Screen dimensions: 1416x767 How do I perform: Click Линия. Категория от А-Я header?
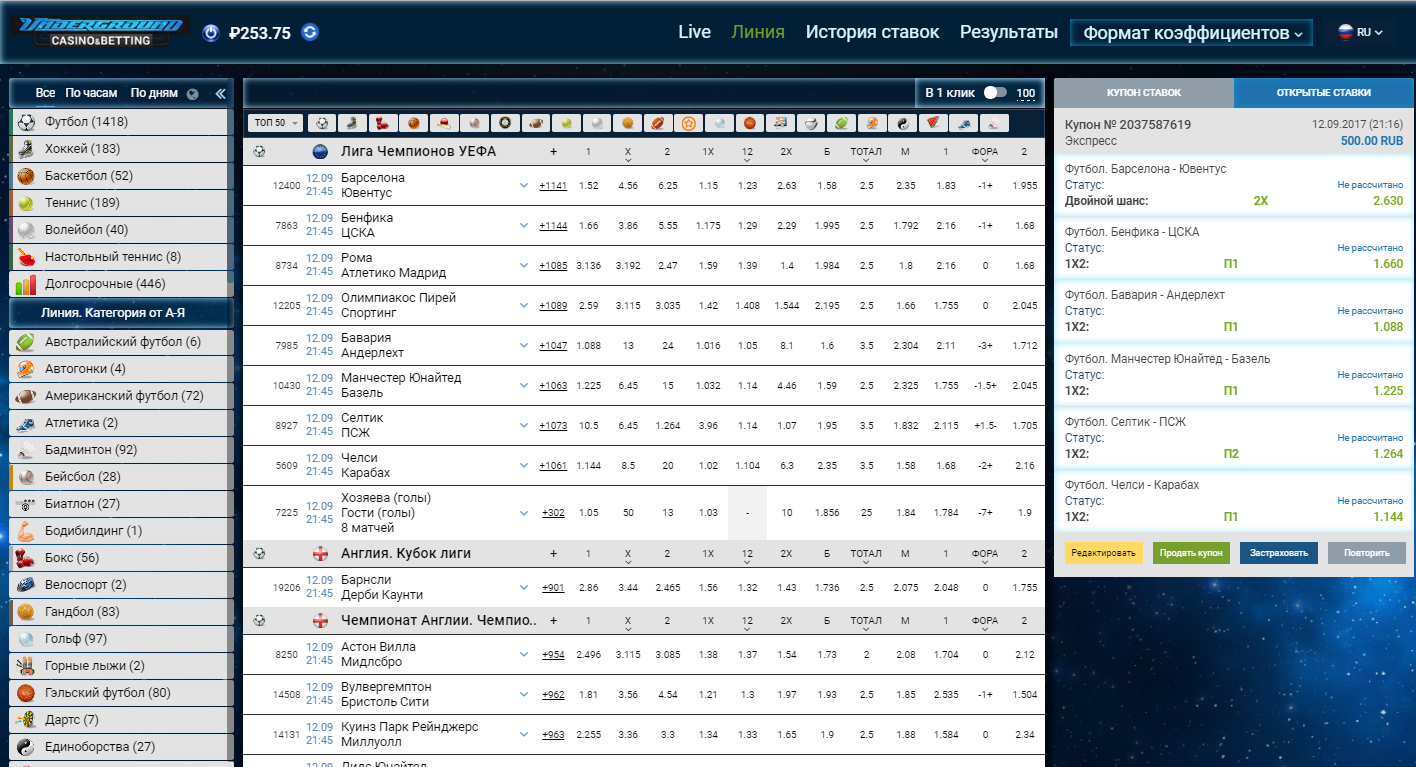121,313
